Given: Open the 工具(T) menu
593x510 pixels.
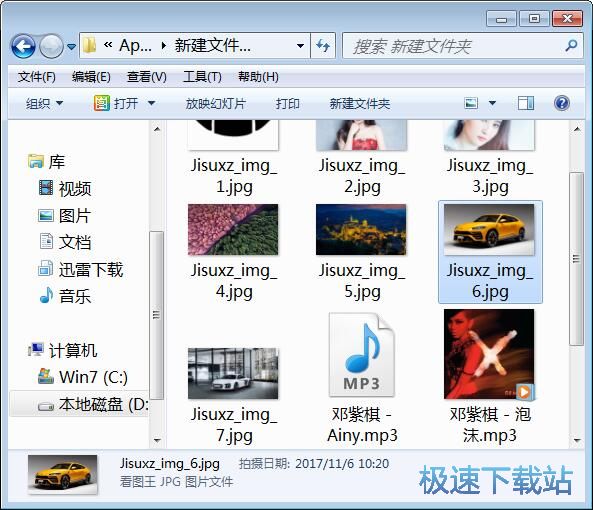Looking at the screenshot, I should 202,77.
